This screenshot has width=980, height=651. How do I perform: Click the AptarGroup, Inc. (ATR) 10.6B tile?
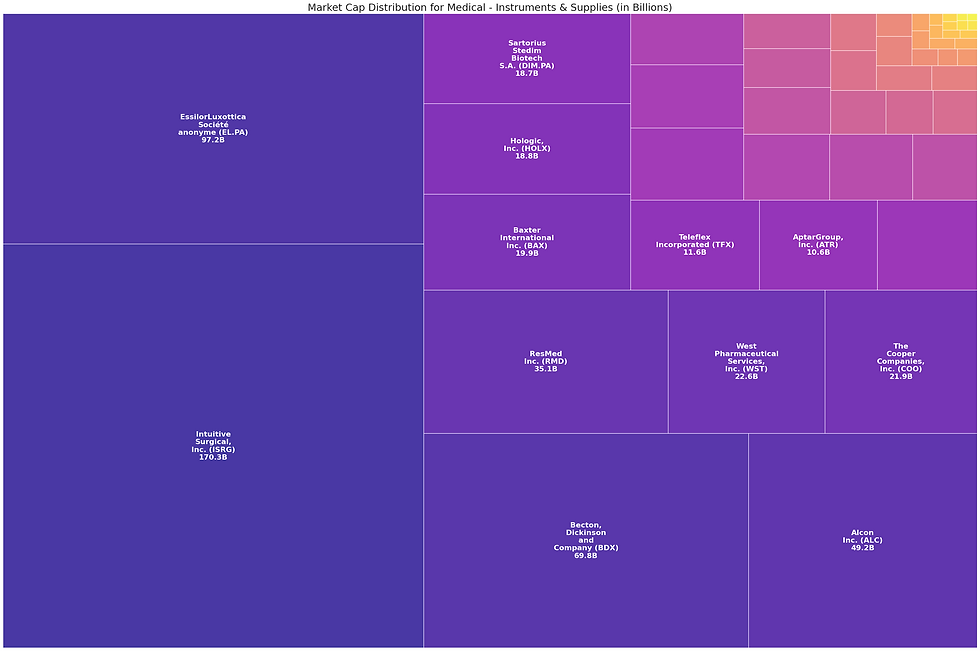click(818, 245)
